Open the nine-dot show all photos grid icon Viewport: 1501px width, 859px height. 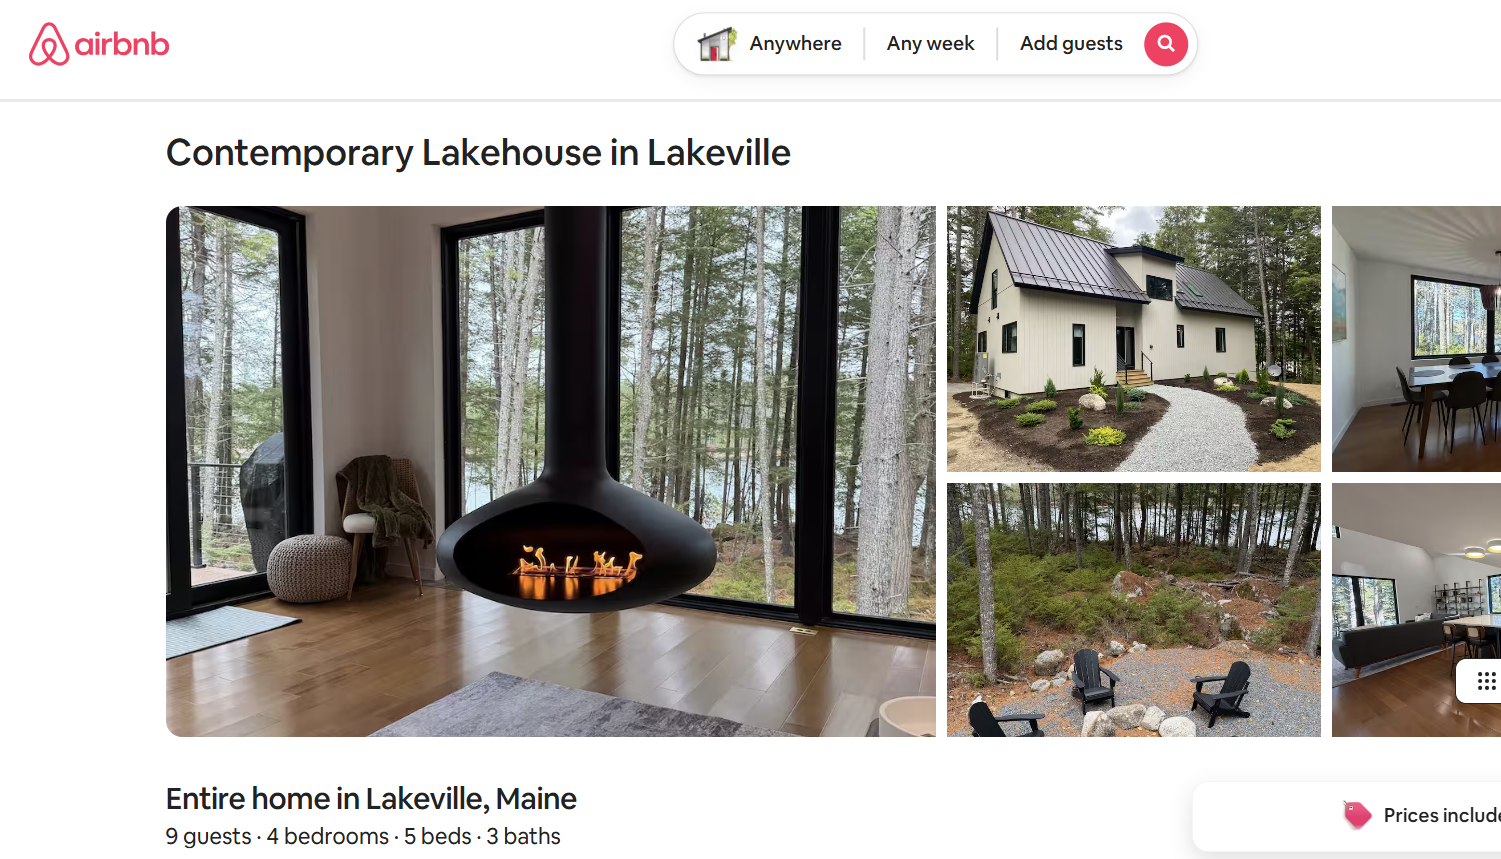1486,681
